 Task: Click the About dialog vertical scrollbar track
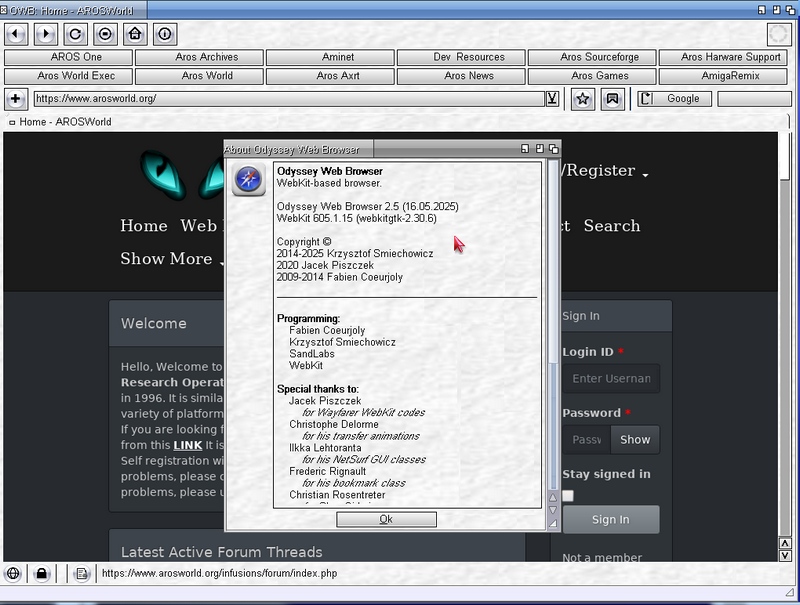coord(553,326)
